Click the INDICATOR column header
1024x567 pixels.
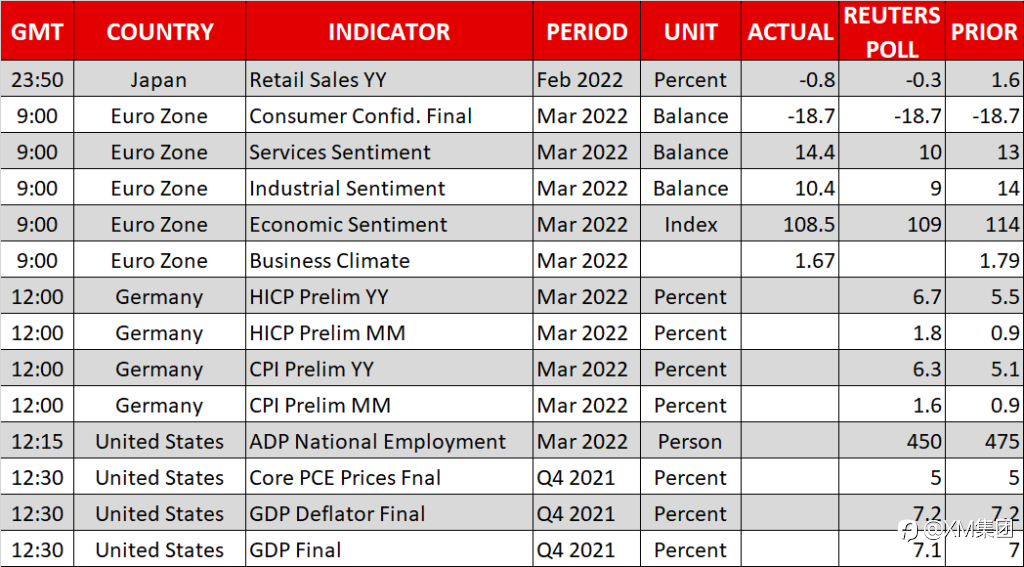(389, 31)
